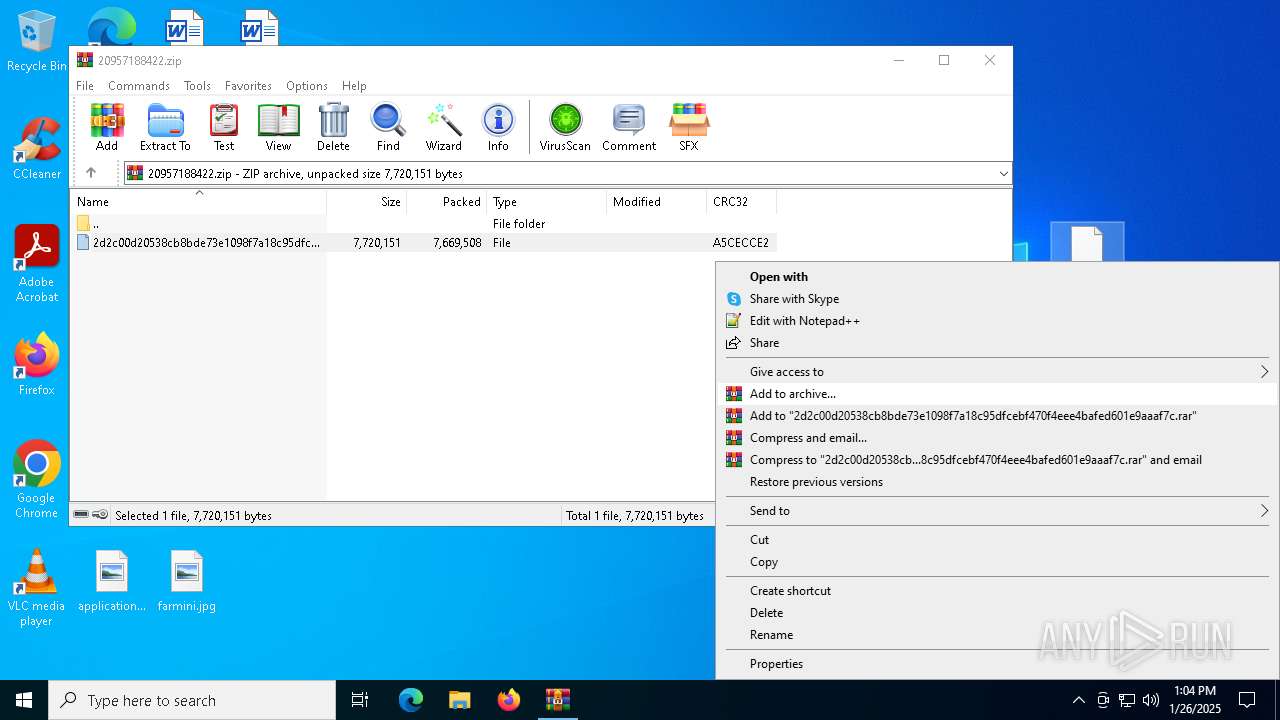Open the Adobe Acrobat desktop shortcut
The image size is (1280, 720).
pos(36,263)
